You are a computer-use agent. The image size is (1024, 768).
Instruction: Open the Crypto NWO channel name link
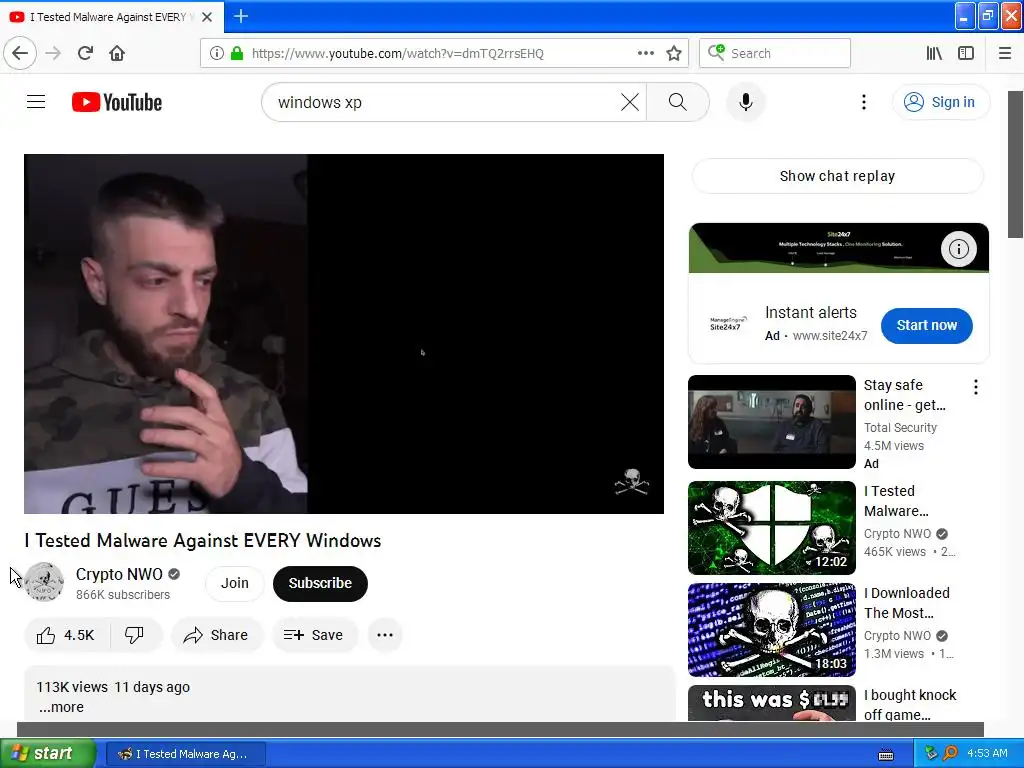[119, 574]
